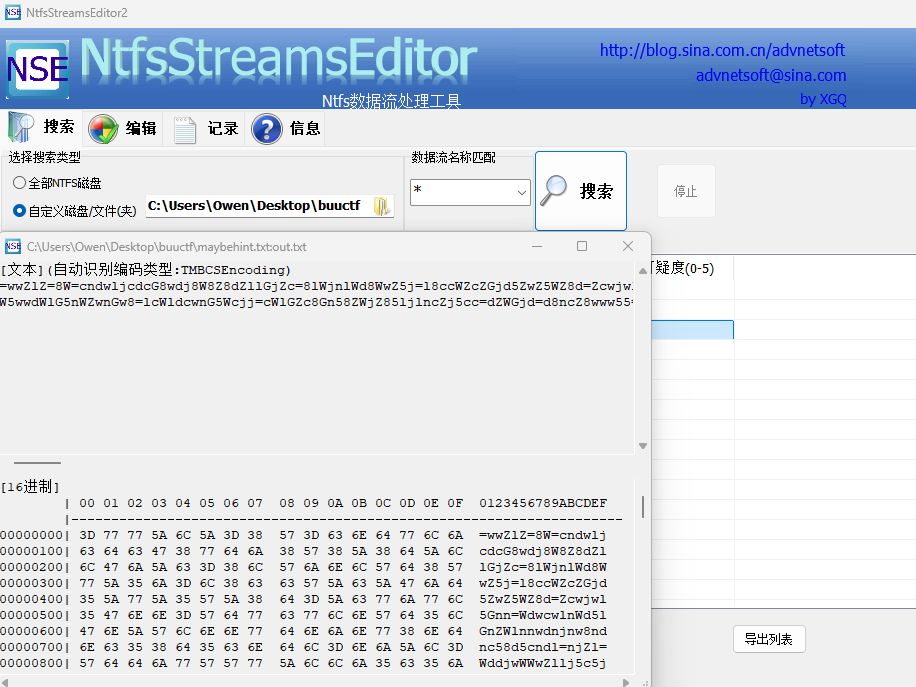Click the notepad 记录 icon
This screenshot has width=916, height=687.
pos(185,130)
